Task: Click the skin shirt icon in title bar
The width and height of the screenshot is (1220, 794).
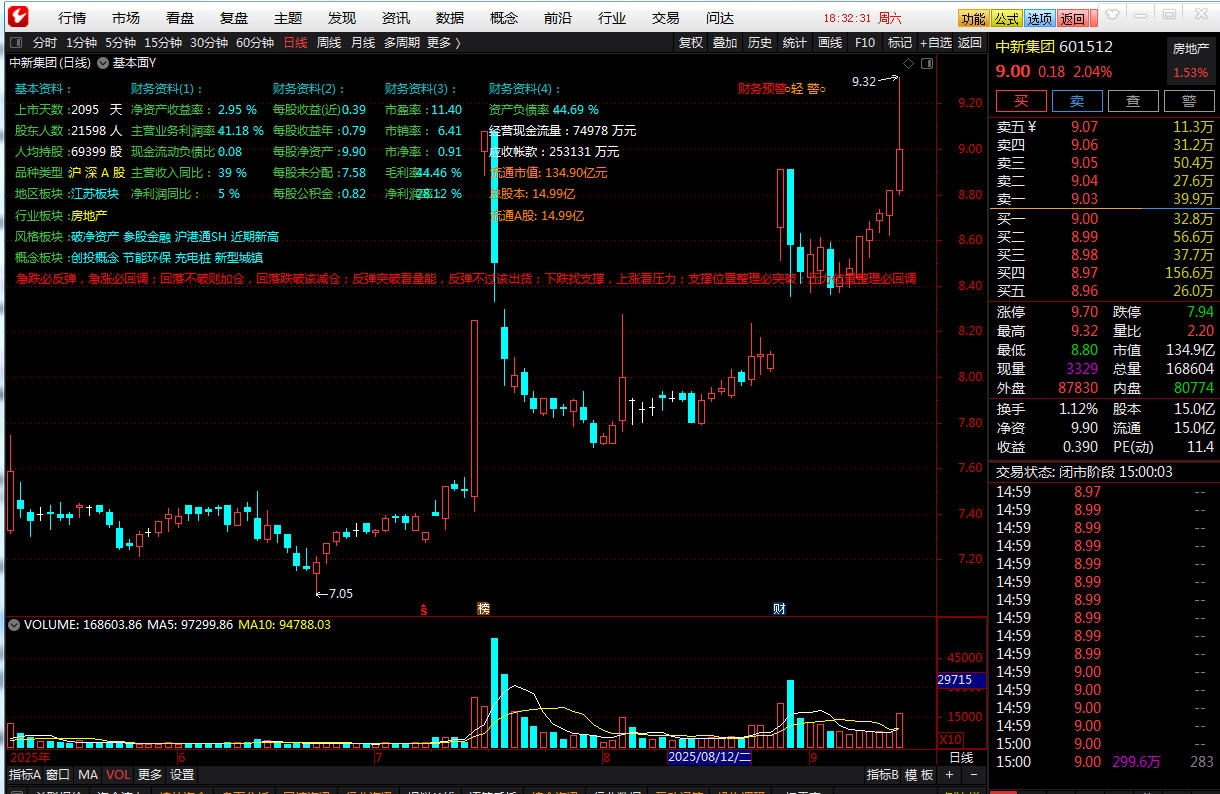Action: pos(1111,16)
